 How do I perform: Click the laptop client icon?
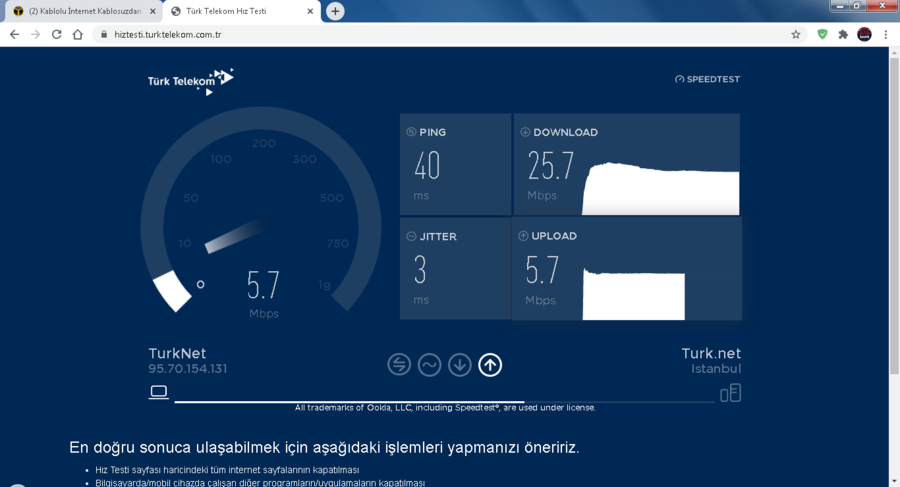point(158,392)
